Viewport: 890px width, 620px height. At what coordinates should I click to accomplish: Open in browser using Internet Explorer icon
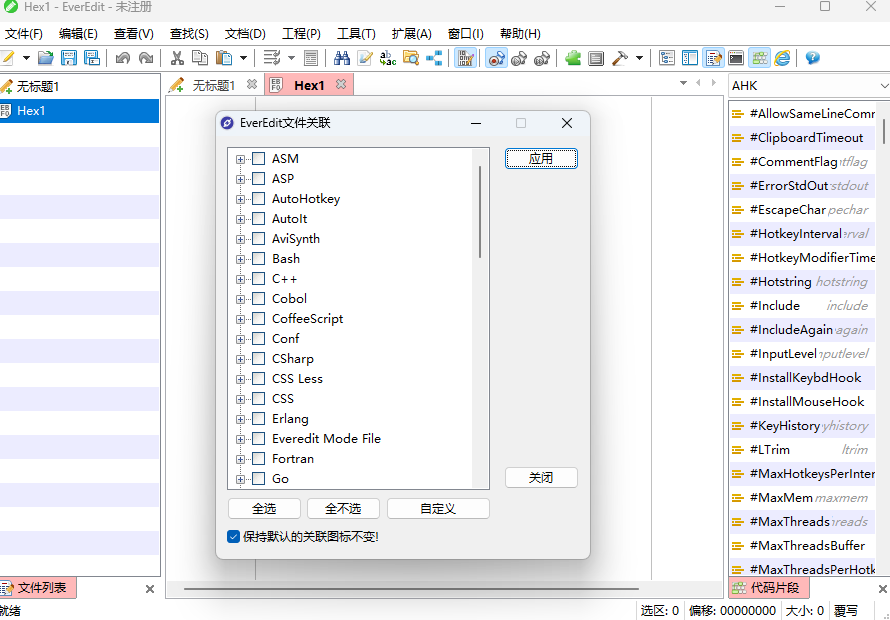pyautogui.click(x=782, y=58)
